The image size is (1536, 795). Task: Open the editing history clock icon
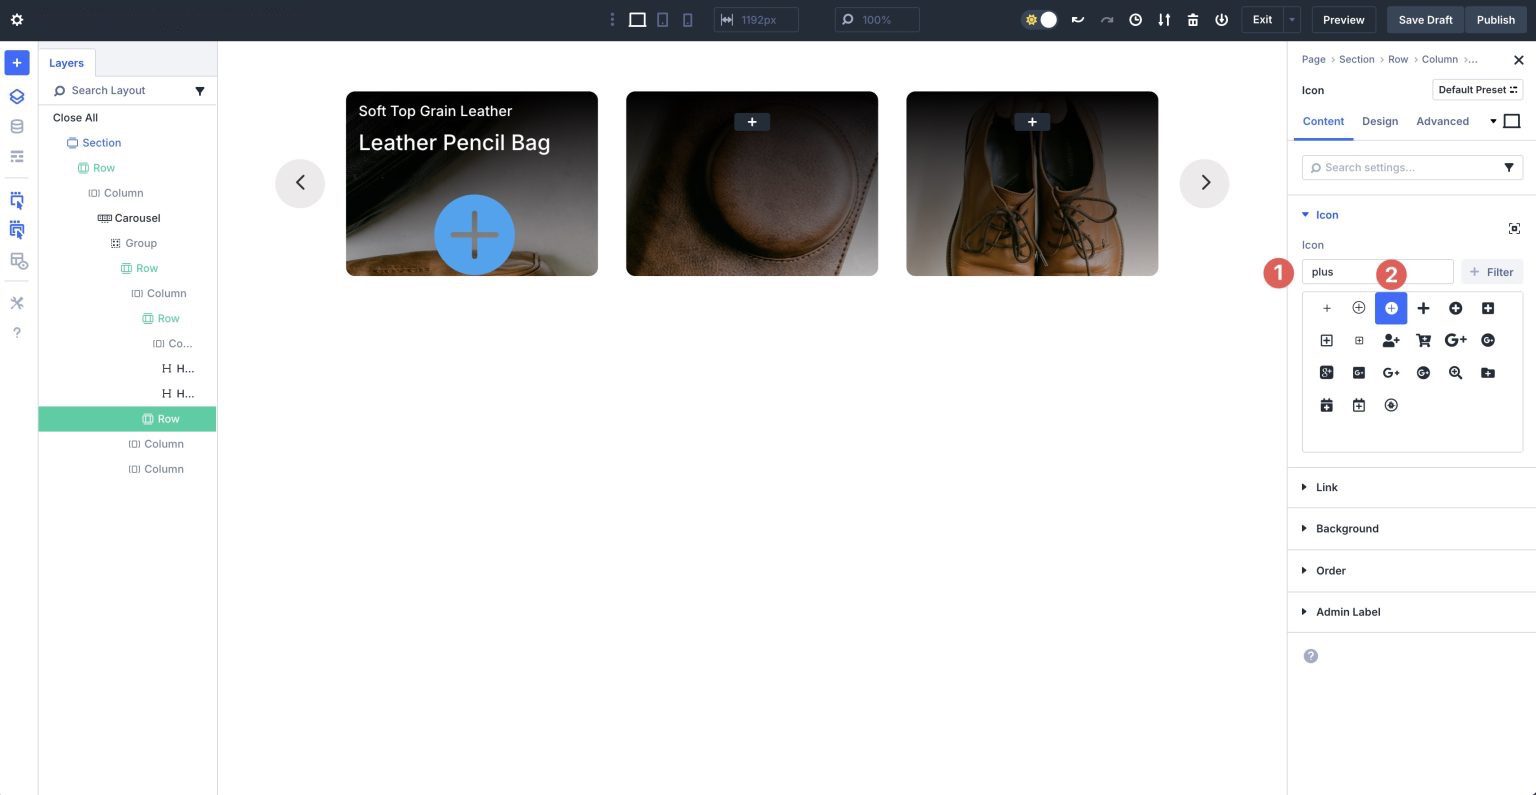click(1135, 19)
